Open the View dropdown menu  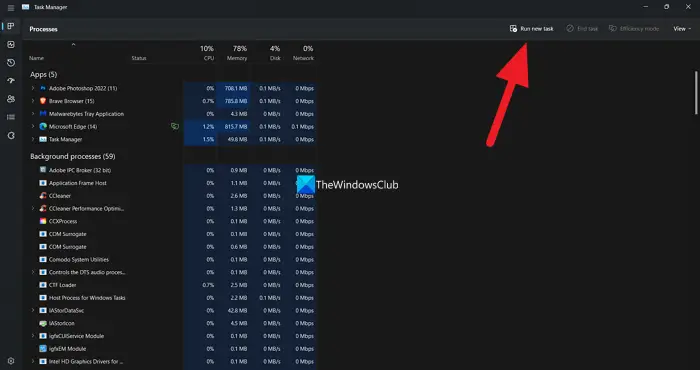(x=682, y=29)
